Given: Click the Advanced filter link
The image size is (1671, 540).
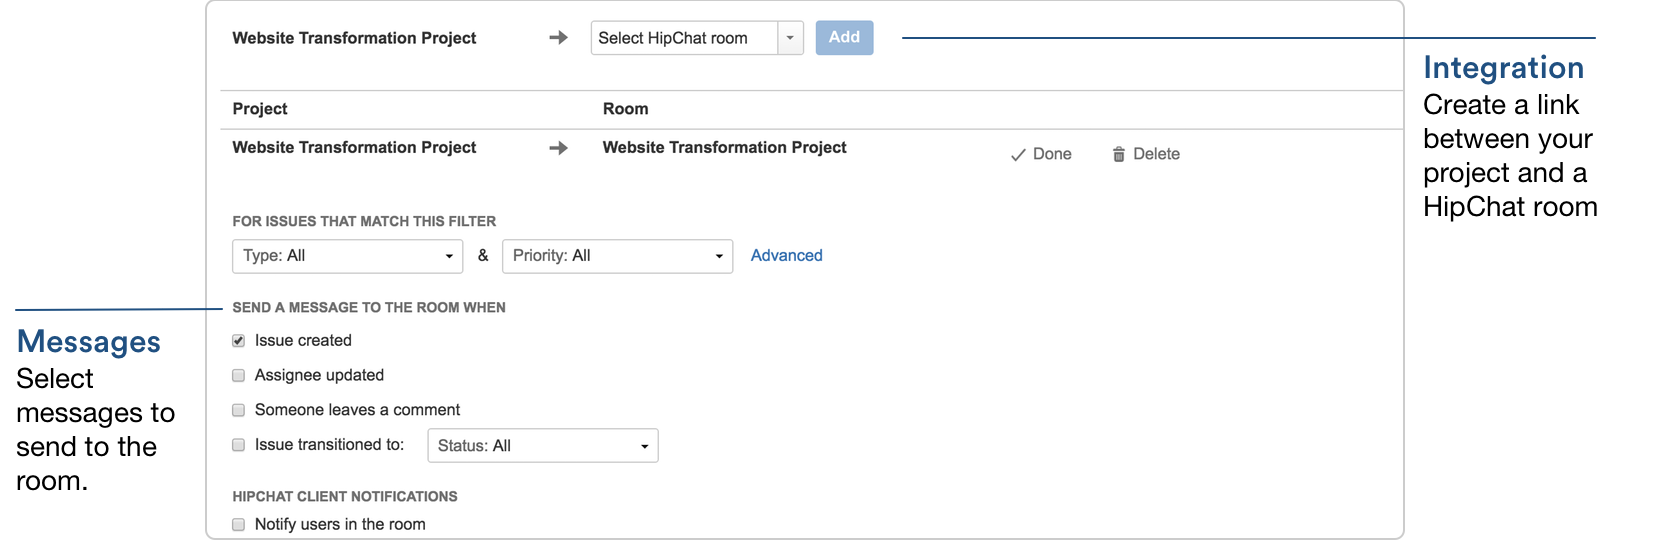Looking at the screenshot, I should (x=786, y=256).
